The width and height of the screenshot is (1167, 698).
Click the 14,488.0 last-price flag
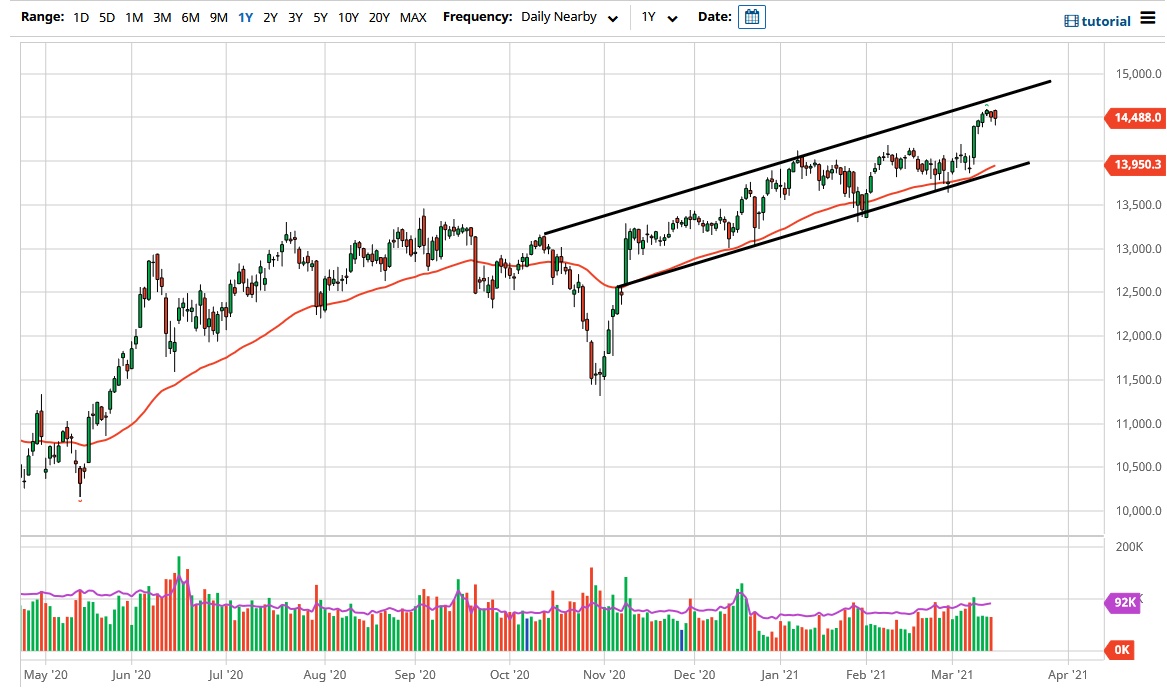click(x=1134, y=117)
